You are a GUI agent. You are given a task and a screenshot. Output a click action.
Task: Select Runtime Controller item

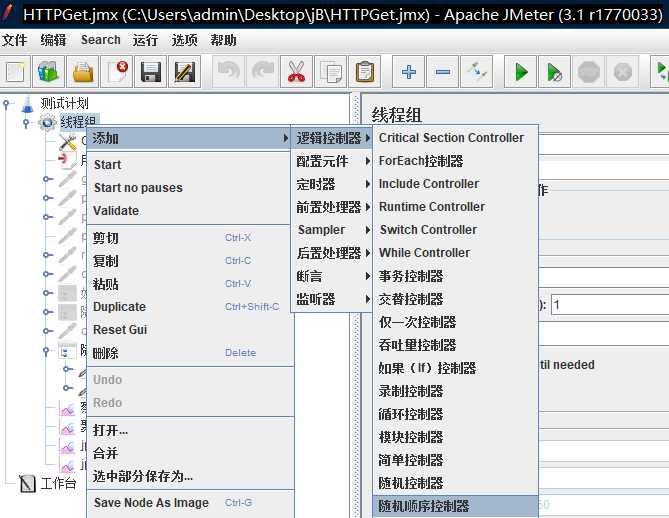455,207
